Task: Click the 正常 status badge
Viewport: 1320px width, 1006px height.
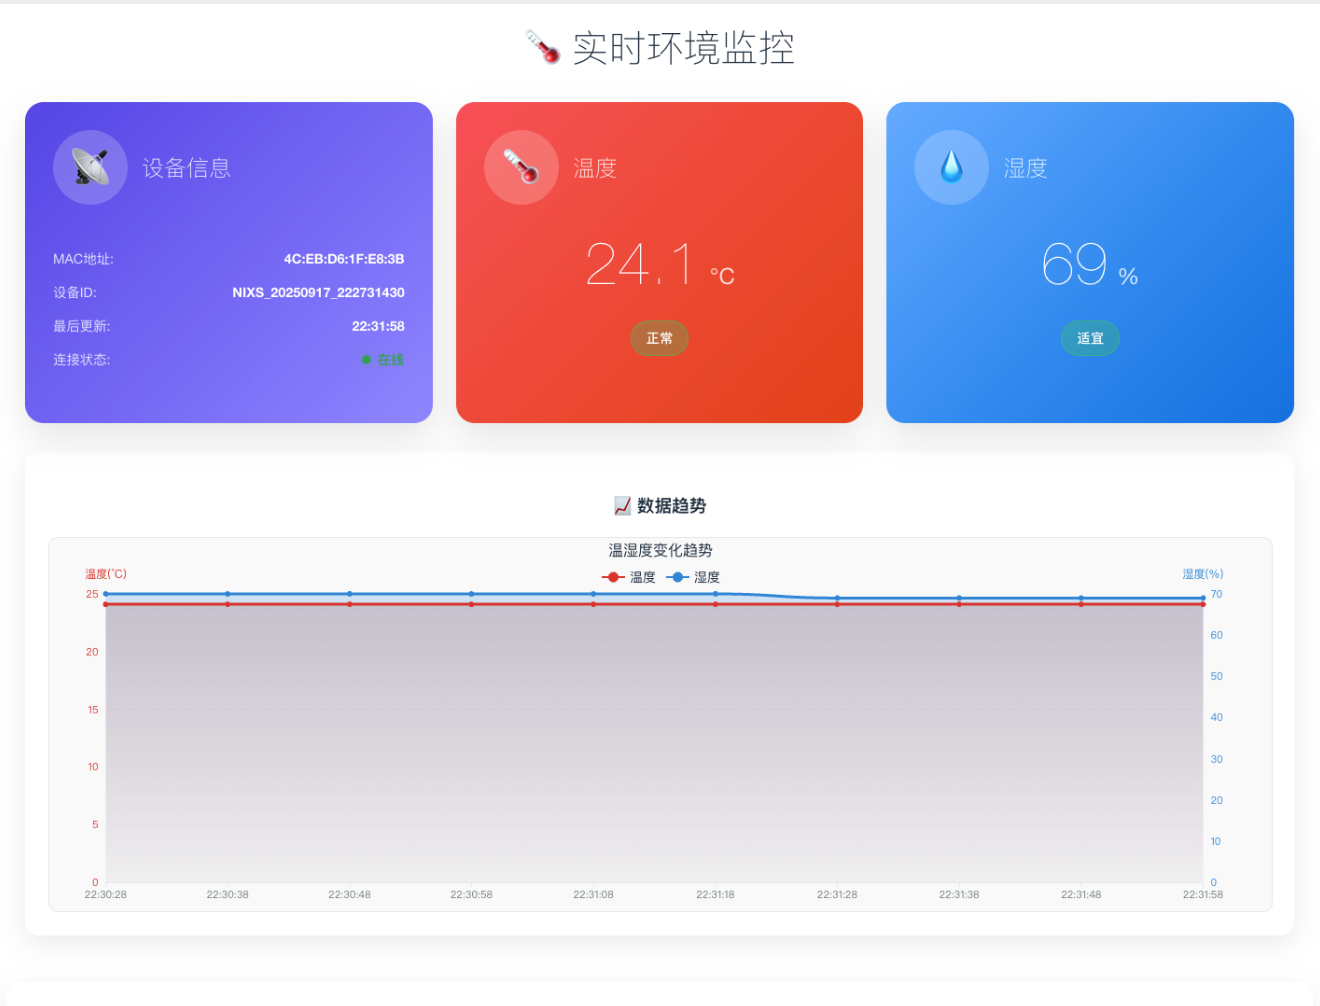Action: (659, 337)
